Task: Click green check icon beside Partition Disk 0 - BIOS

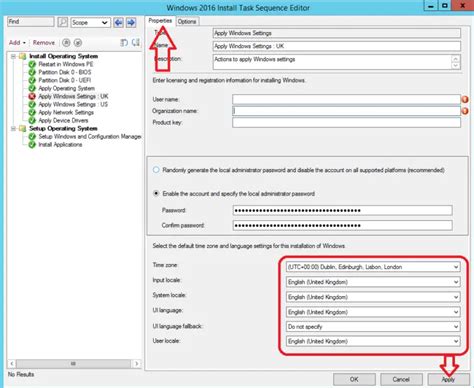Action: click(x=32, y=72)
